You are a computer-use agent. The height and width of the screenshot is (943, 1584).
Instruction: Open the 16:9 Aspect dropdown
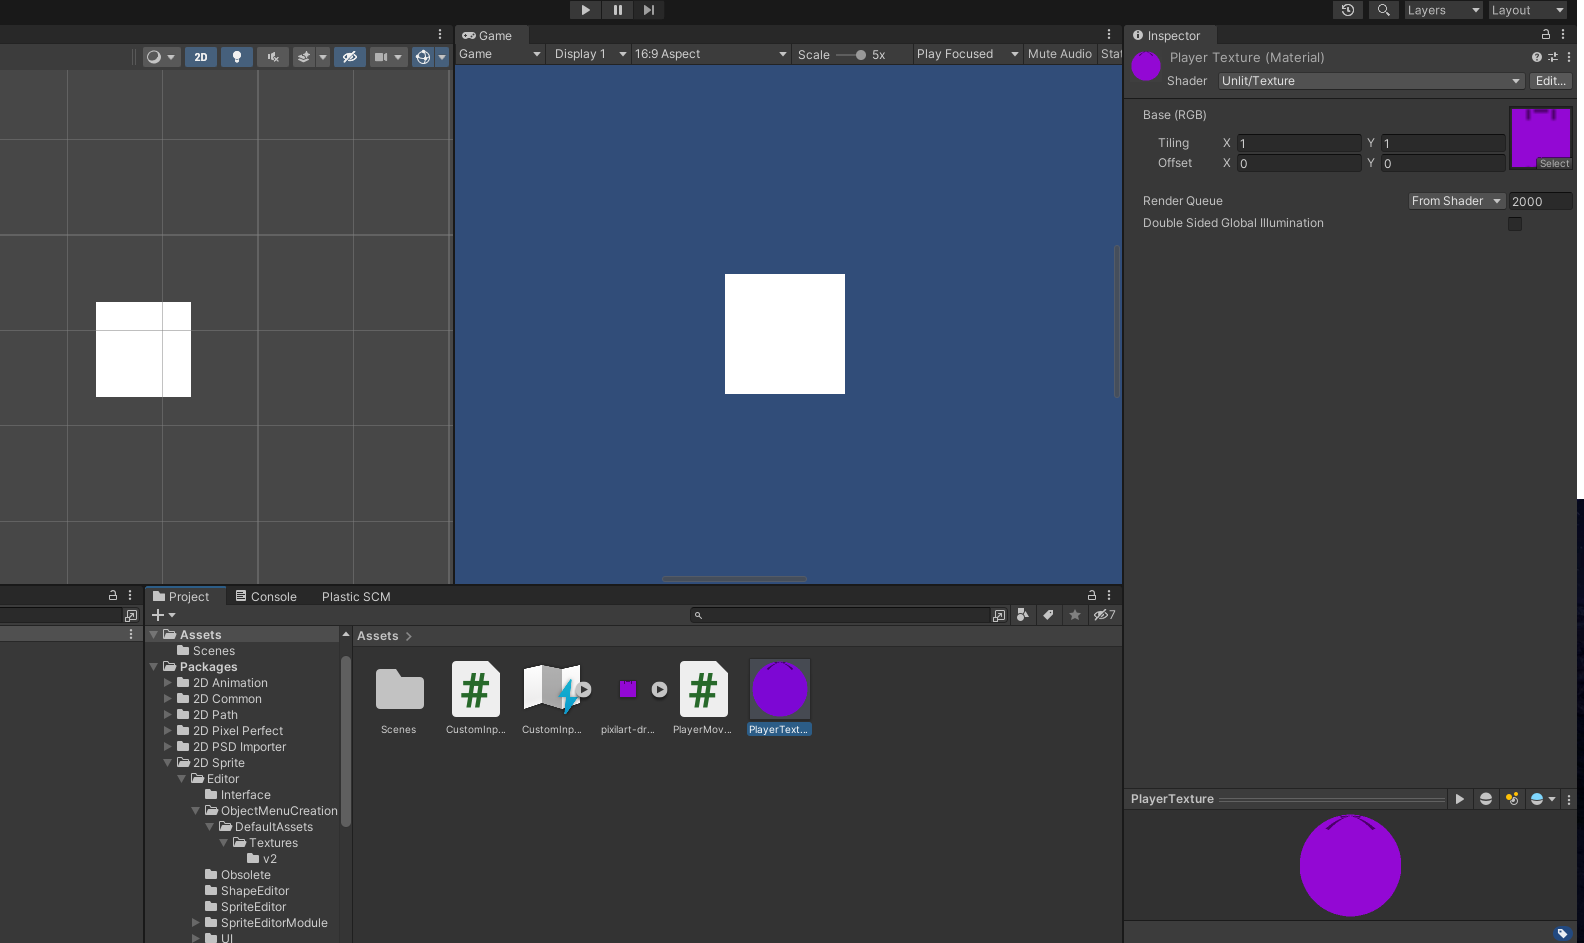click(x=710, y=54)
